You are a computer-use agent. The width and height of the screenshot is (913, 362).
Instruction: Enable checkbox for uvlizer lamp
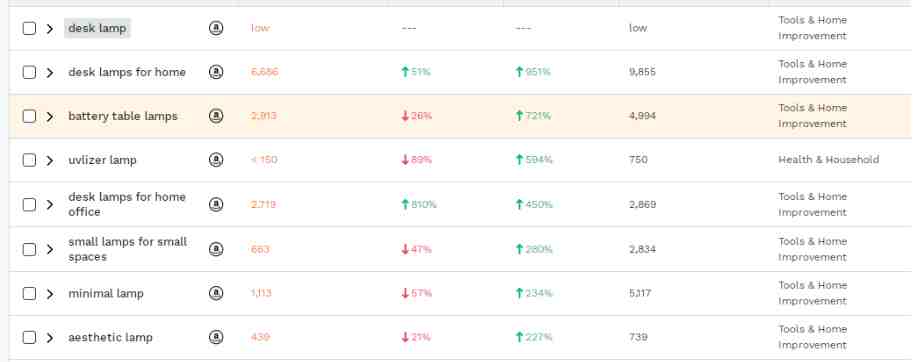coord(29,160)
